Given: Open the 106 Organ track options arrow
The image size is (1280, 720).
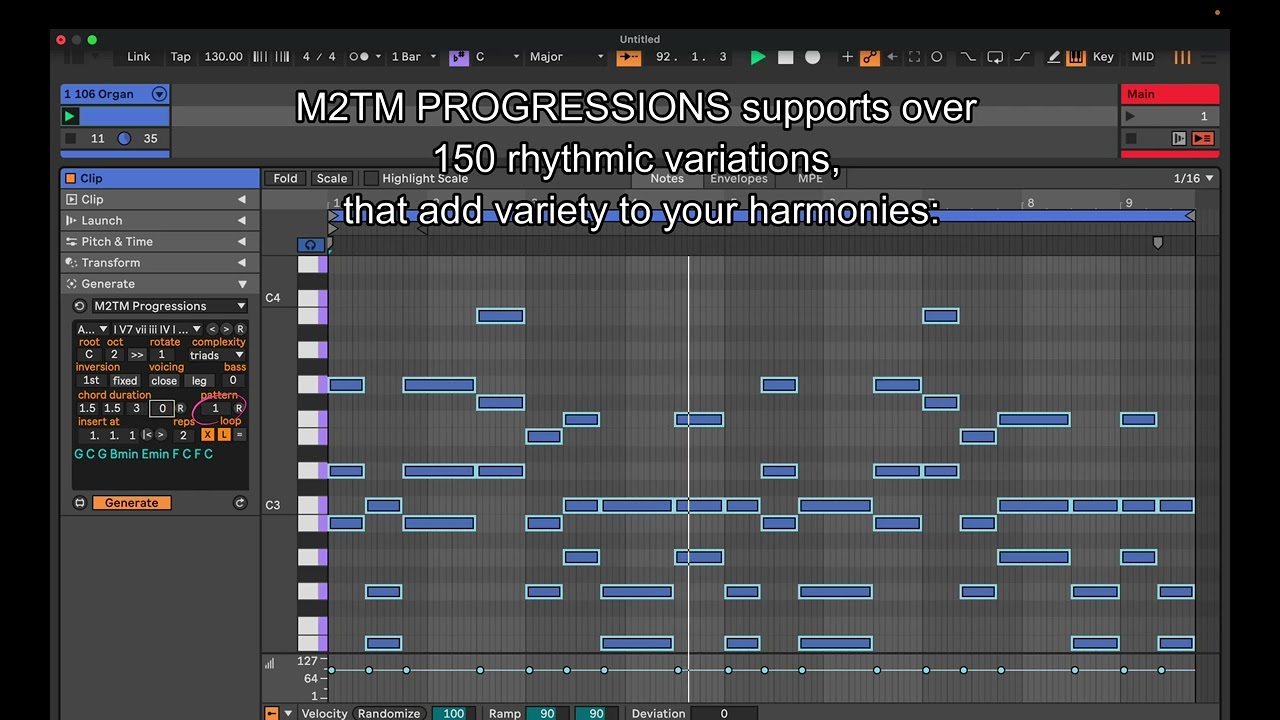Looking at the screenshot, I should [x=159, y=94].
